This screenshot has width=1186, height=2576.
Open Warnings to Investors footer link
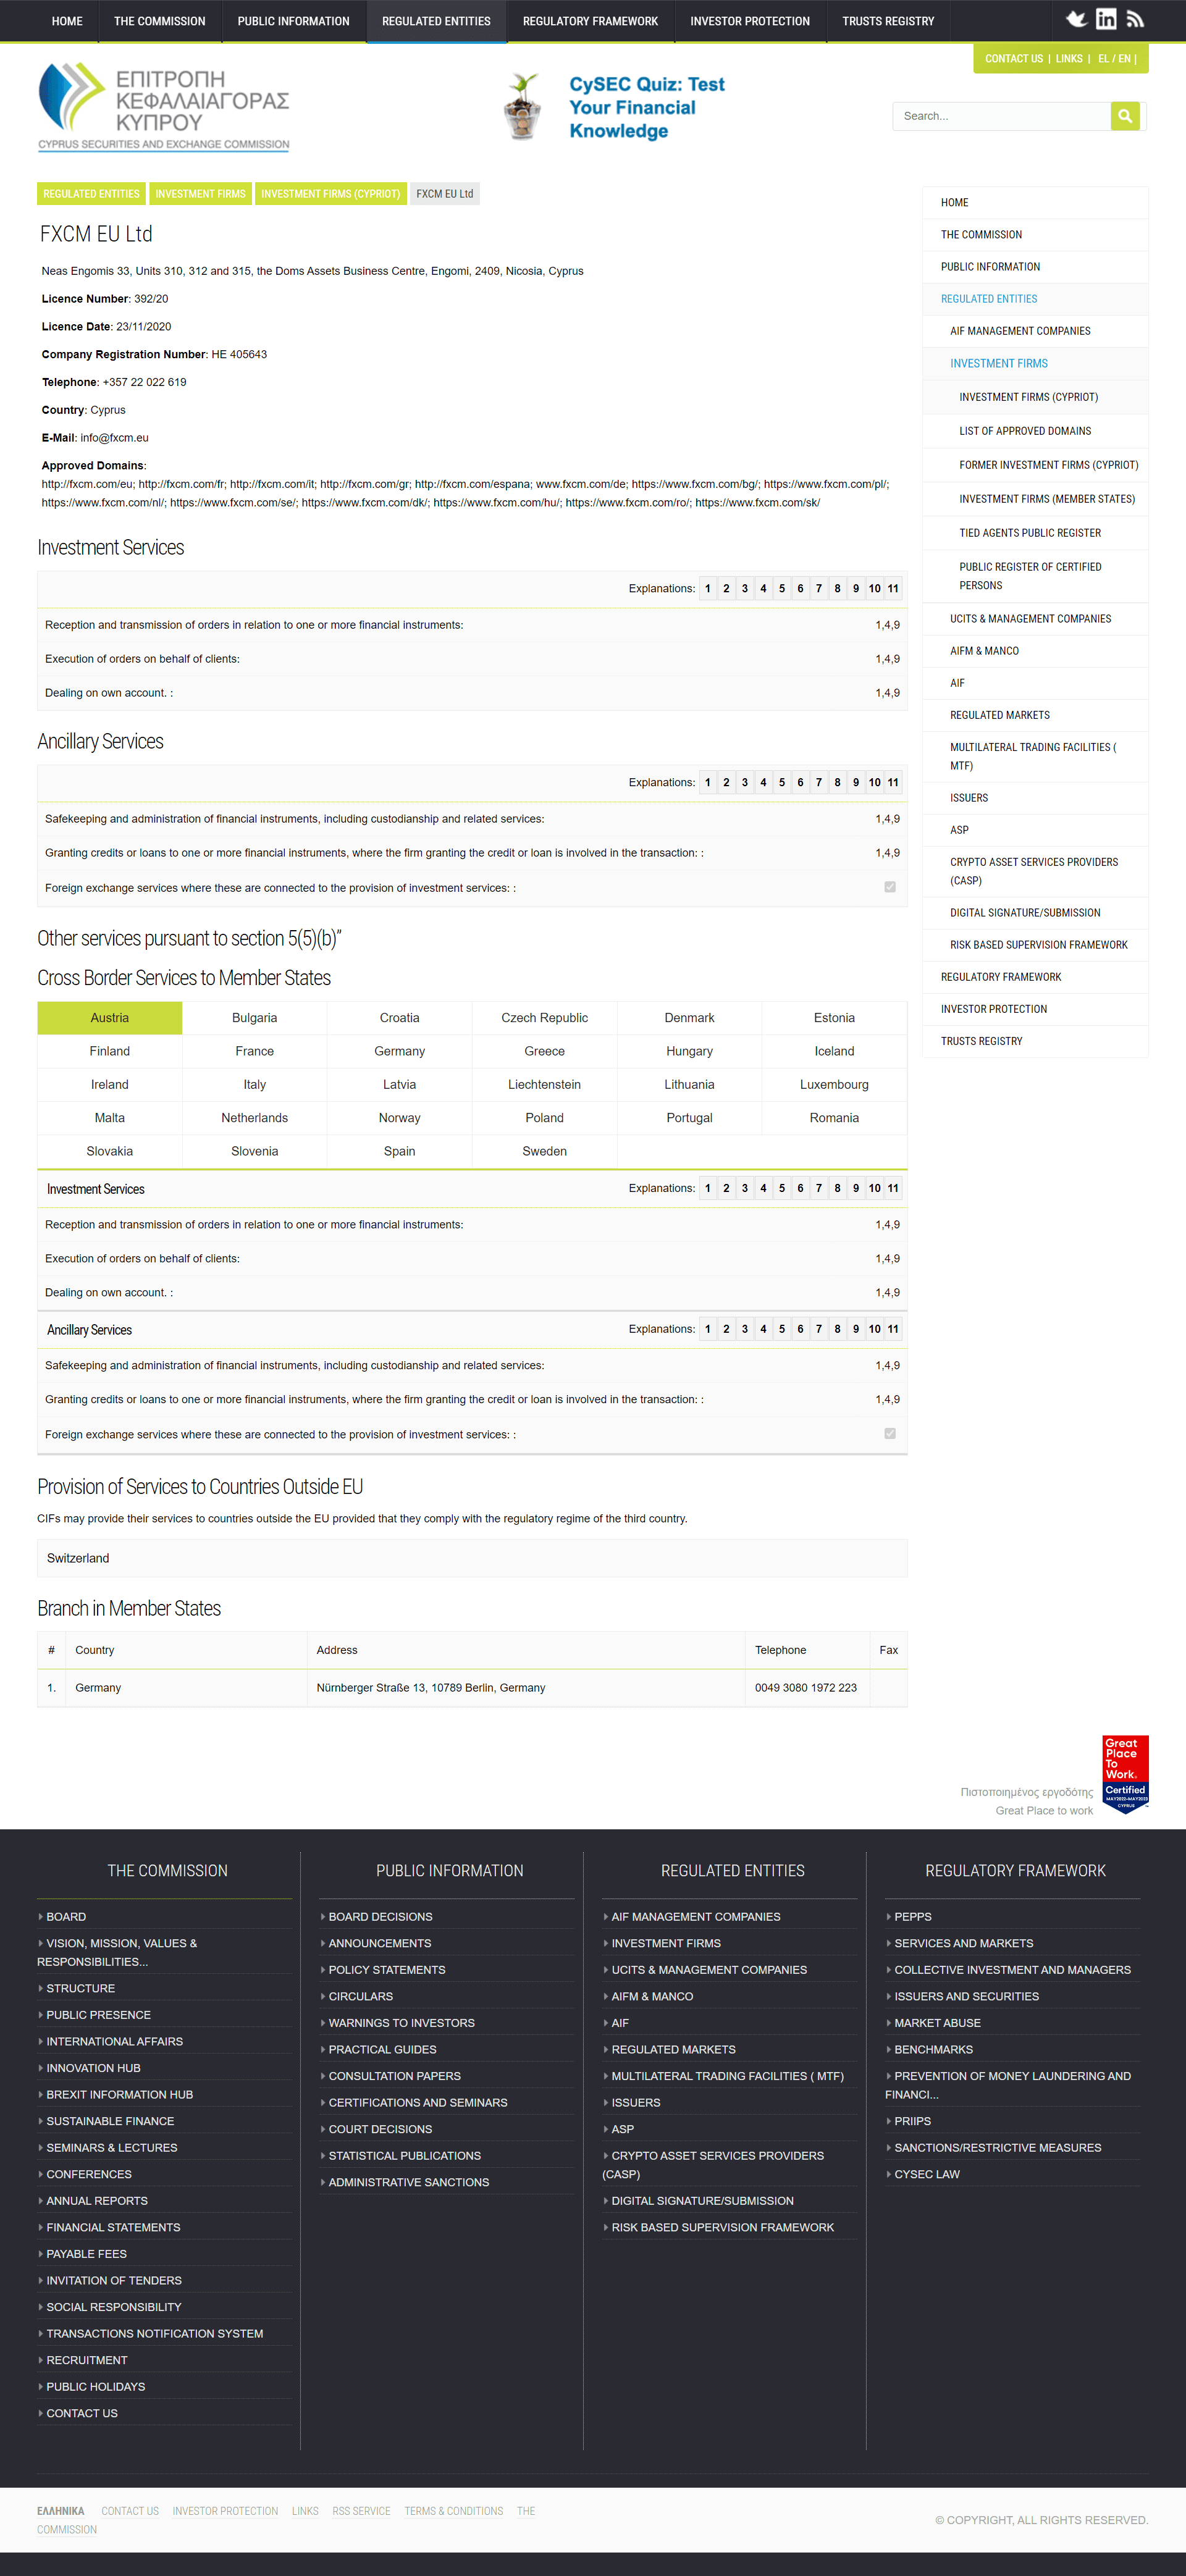tap(401, 2022)
